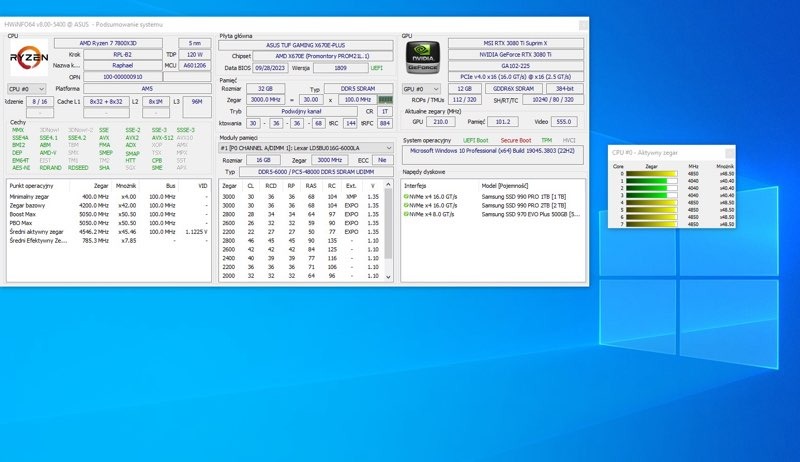Click the Samsung SSD 990 PRO 2TB model text
This screenshot has width=800, height=462.
(523, 206)
